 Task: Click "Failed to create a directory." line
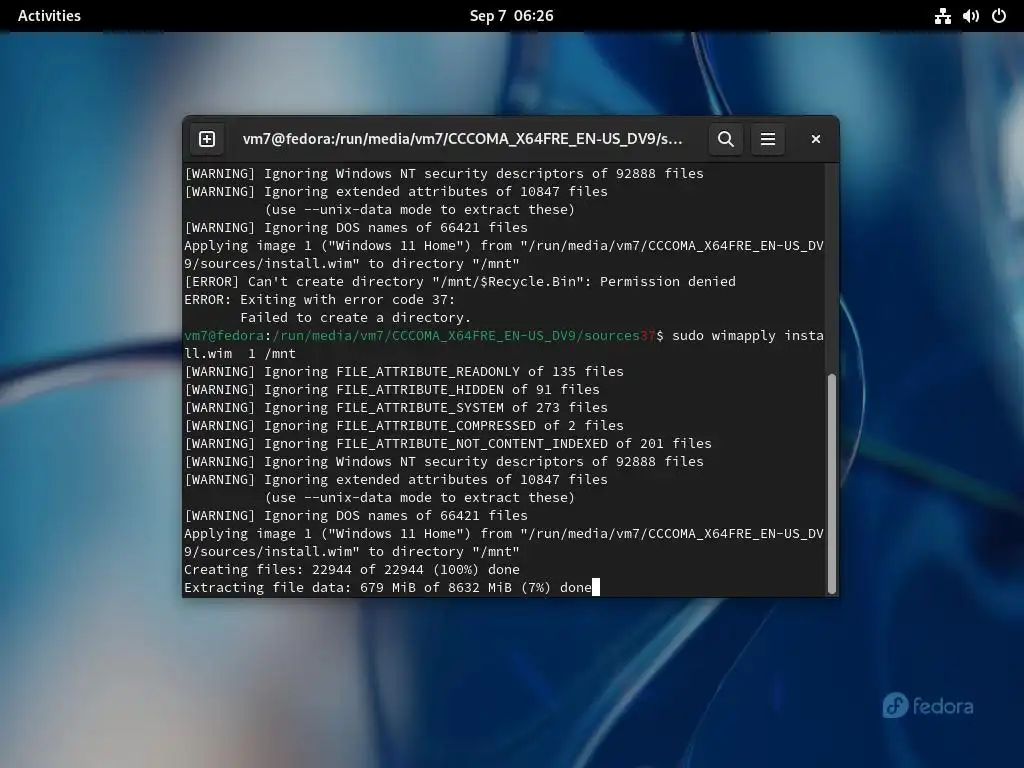pos(355,317)
